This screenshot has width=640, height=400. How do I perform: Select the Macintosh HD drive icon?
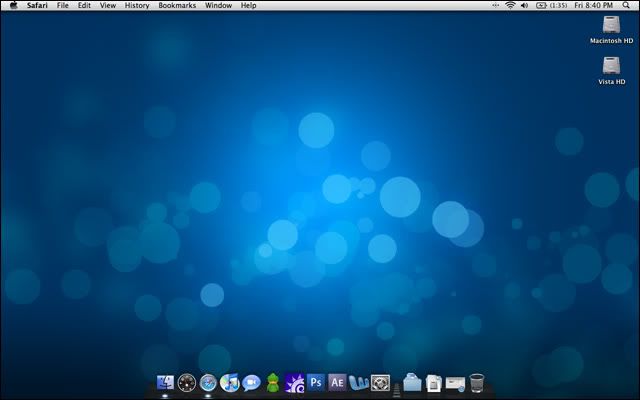point(611,25)
